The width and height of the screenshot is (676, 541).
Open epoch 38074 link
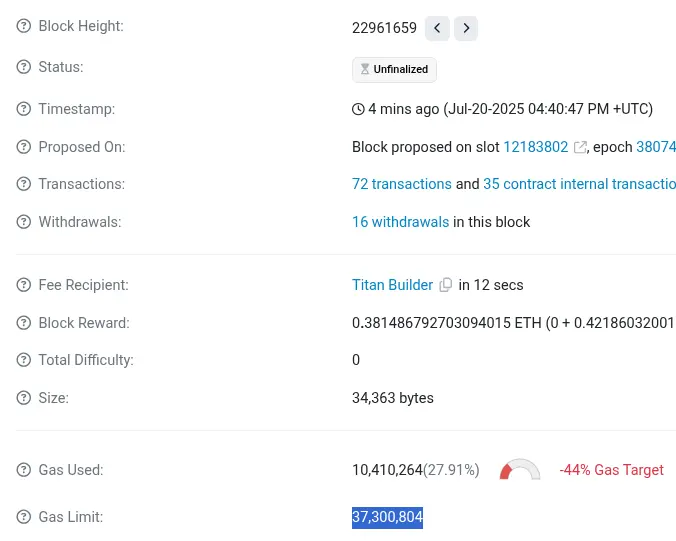click(656, 147)
